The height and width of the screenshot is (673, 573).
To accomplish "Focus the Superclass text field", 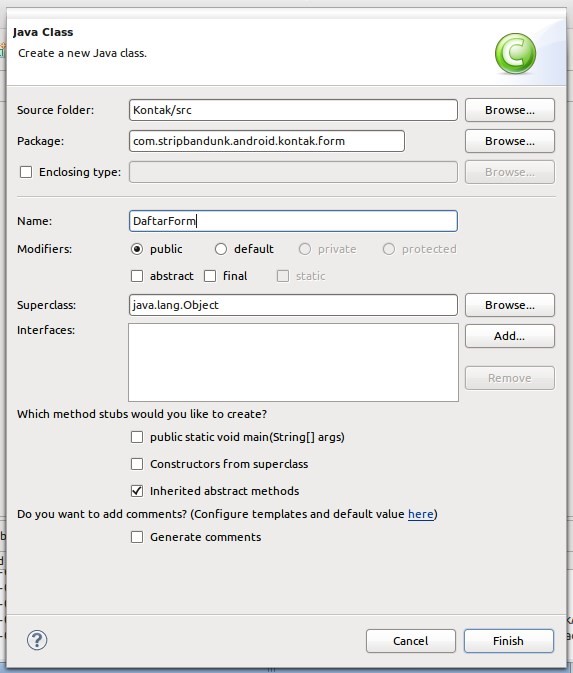I will coord(293,305).
